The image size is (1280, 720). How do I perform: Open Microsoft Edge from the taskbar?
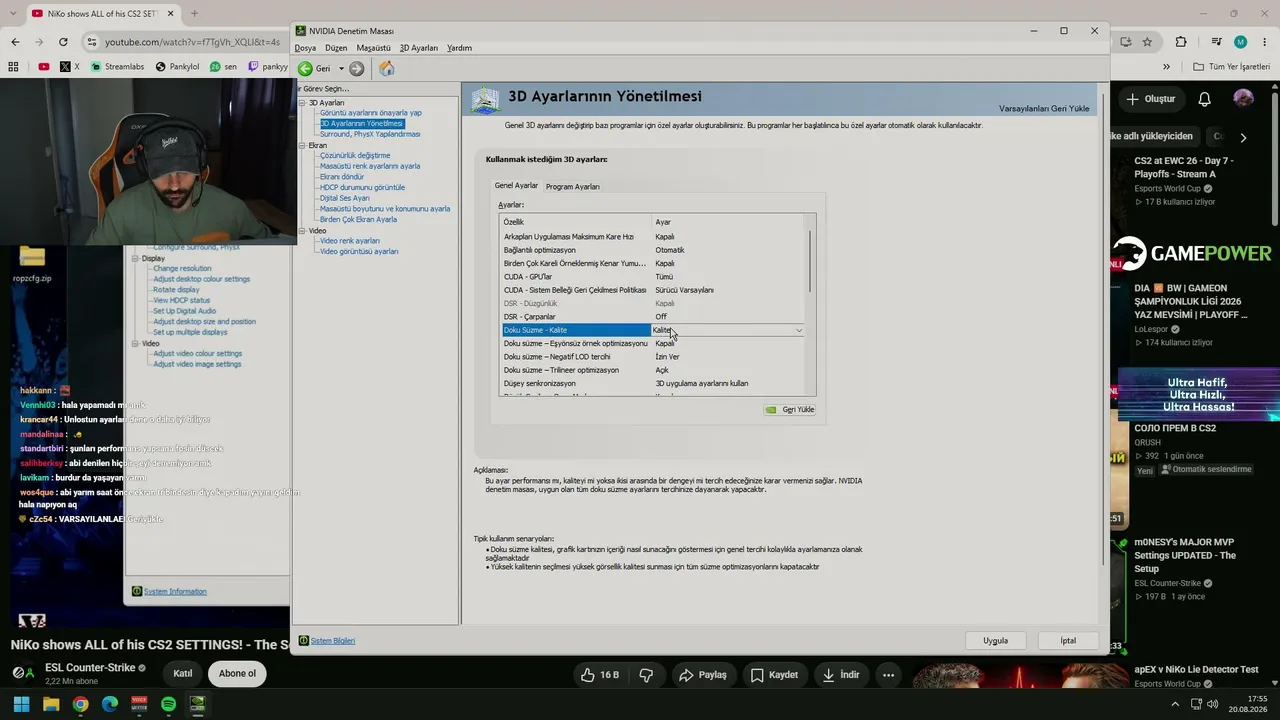(110, 704)
